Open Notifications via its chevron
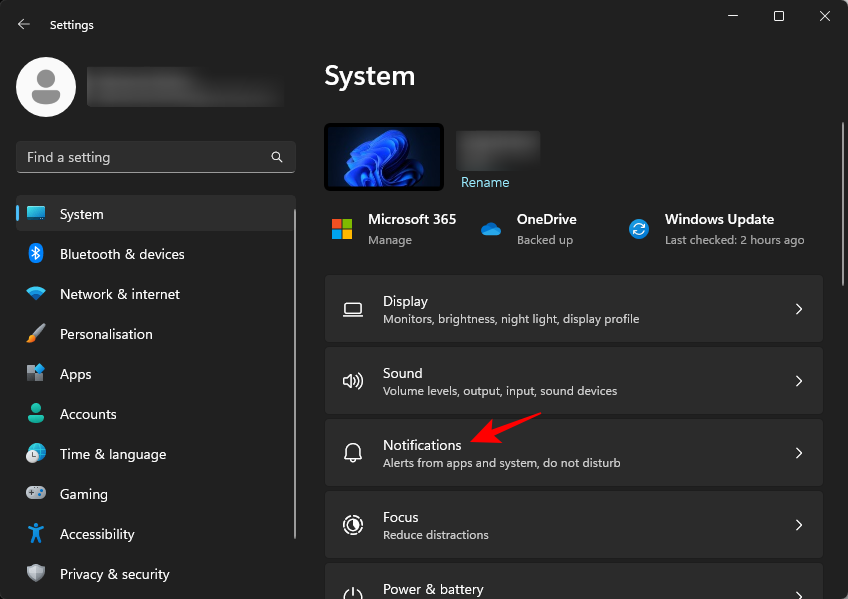 pyautogui.click(x=798, y=453)
